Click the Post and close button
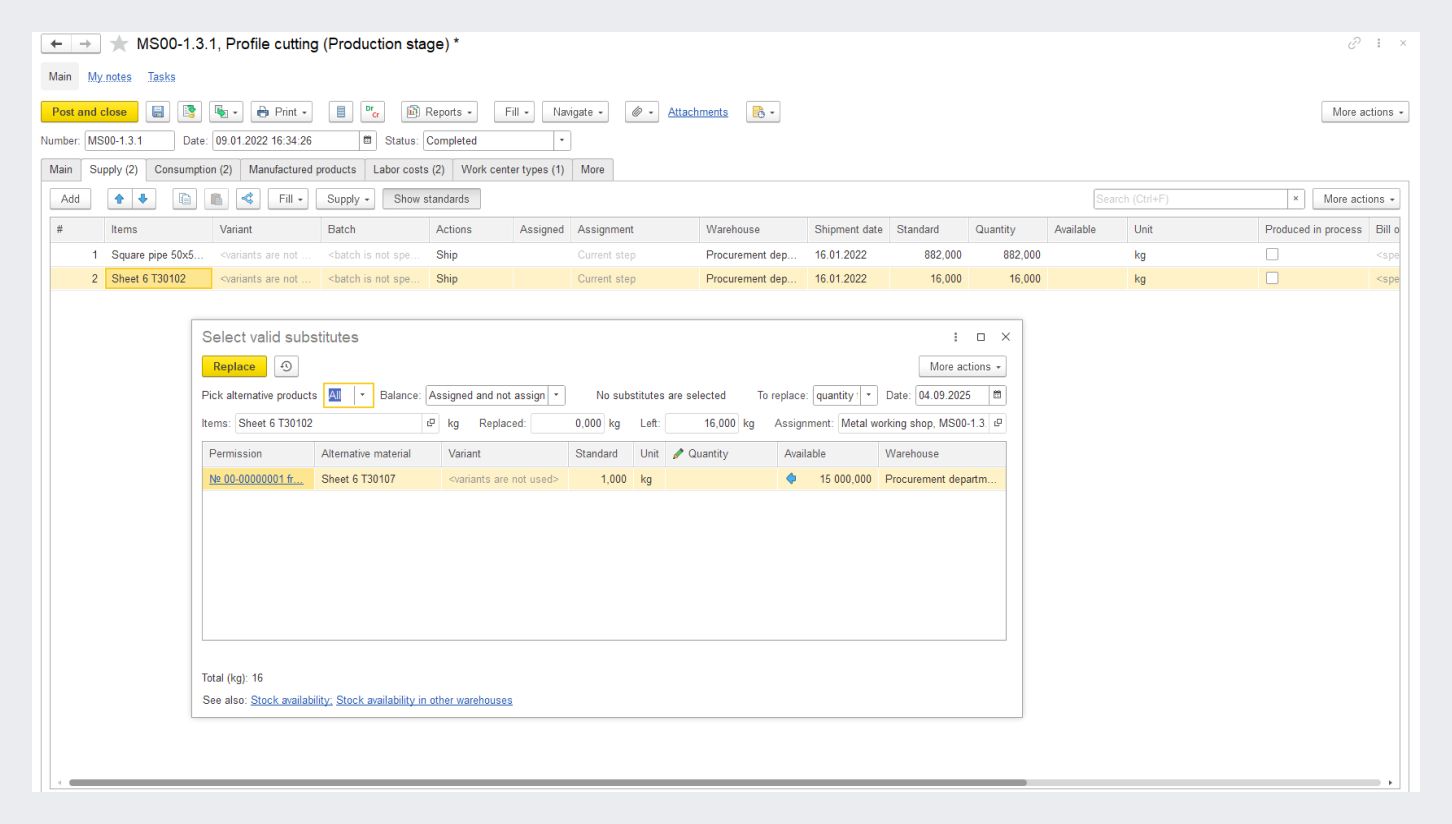 click(x=89, y=112)
